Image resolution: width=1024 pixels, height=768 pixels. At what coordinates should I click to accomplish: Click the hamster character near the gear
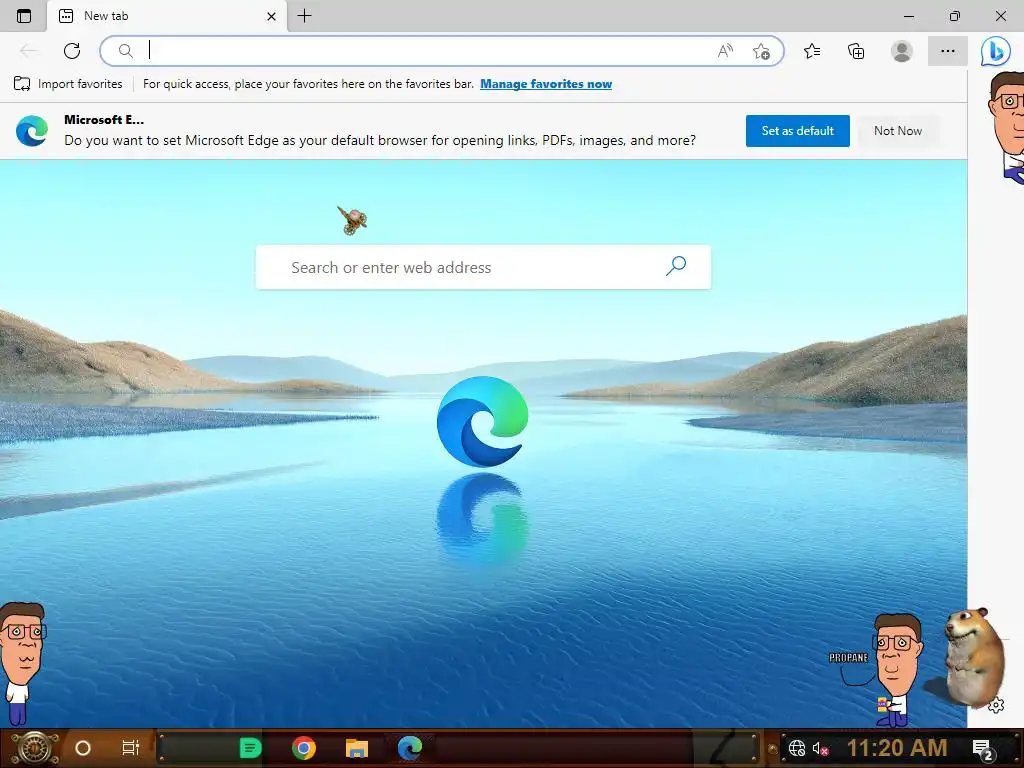coord(974,658)
